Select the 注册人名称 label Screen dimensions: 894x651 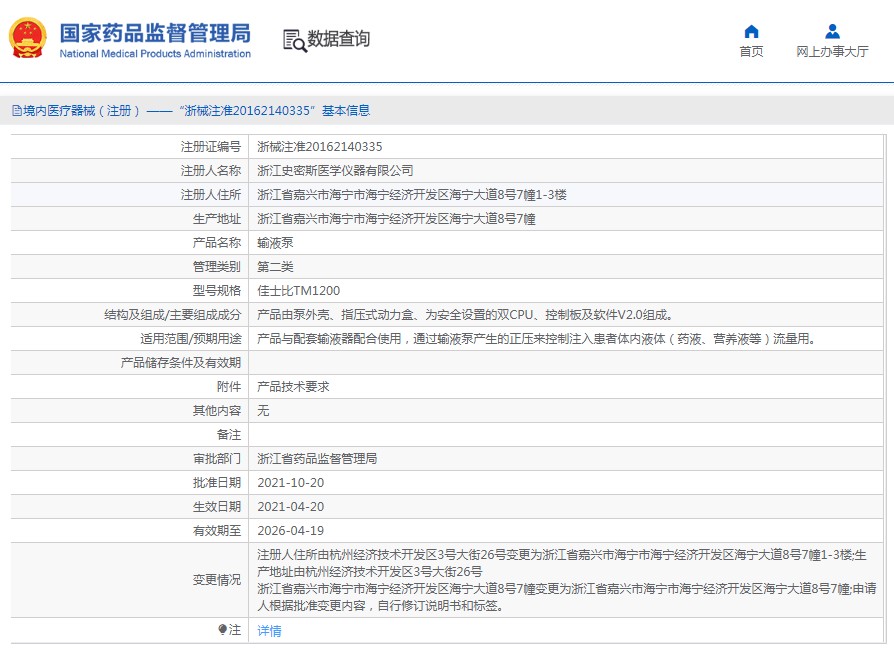(x=211, y=170)
